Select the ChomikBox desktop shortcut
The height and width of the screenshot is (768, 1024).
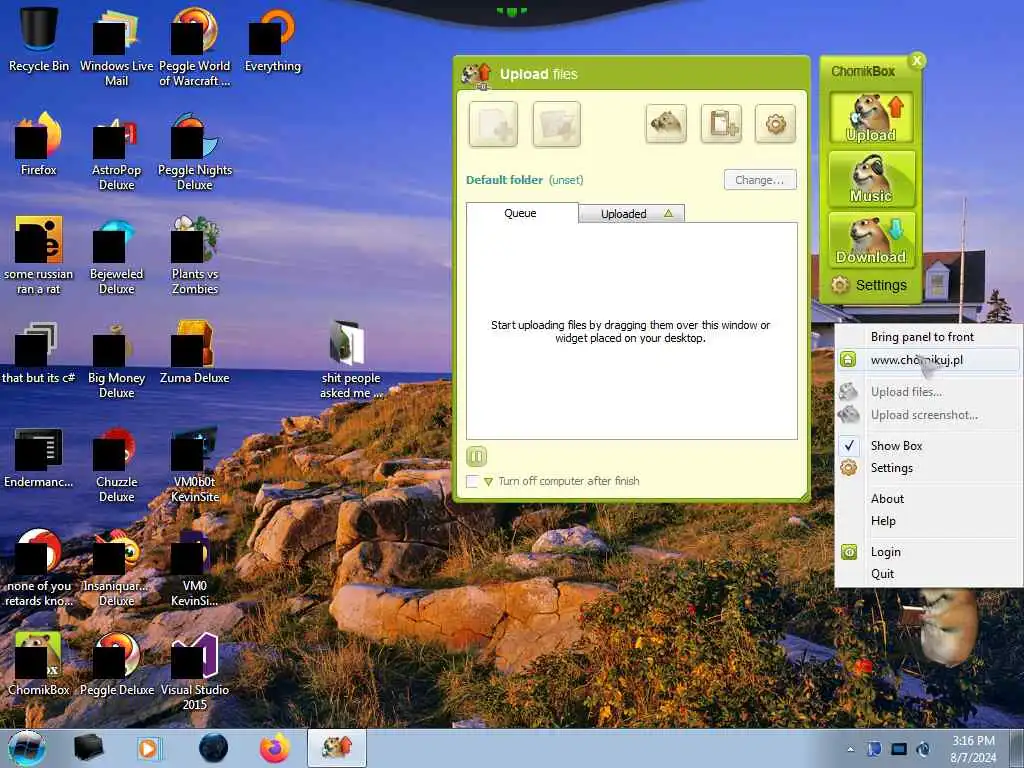[39, 664]
